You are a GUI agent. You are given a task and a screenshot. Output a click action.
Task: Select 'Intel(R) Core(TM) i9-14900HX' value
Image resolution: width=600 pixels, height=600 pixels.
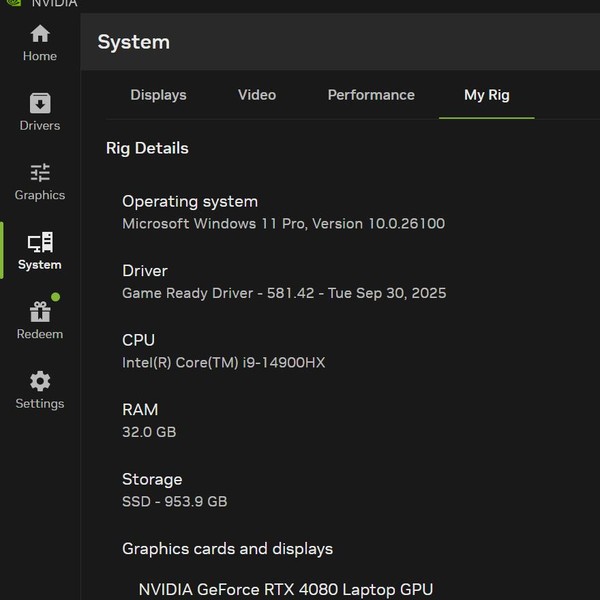point(223,362)
